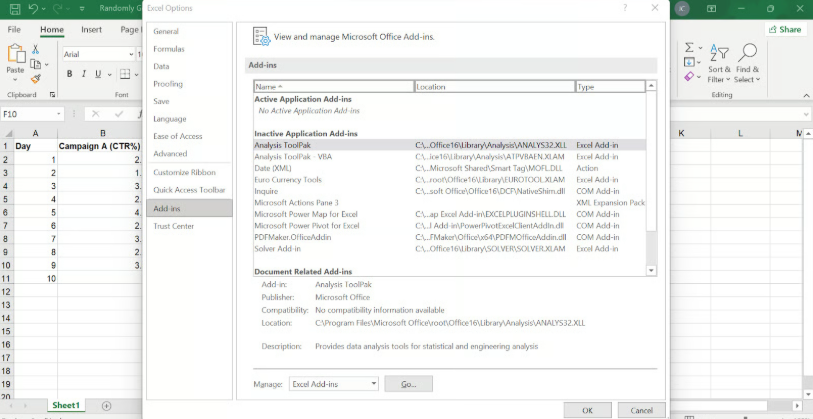813x419 pixels.
Task: Click the Format Painter brush icon
Action: 36,77
